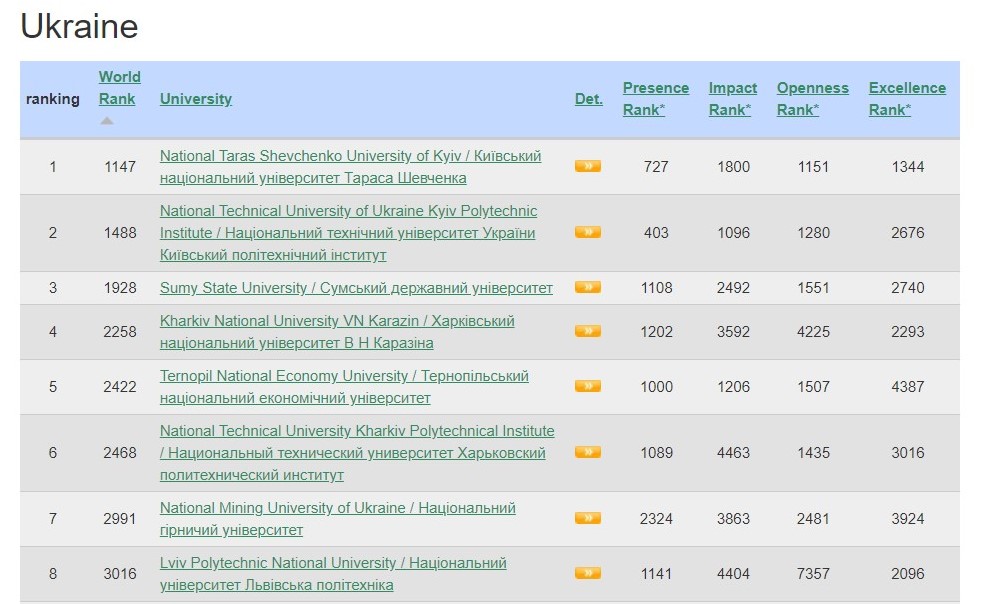
Task: Sort table by World Rank header
Action: tap(119, 88)
